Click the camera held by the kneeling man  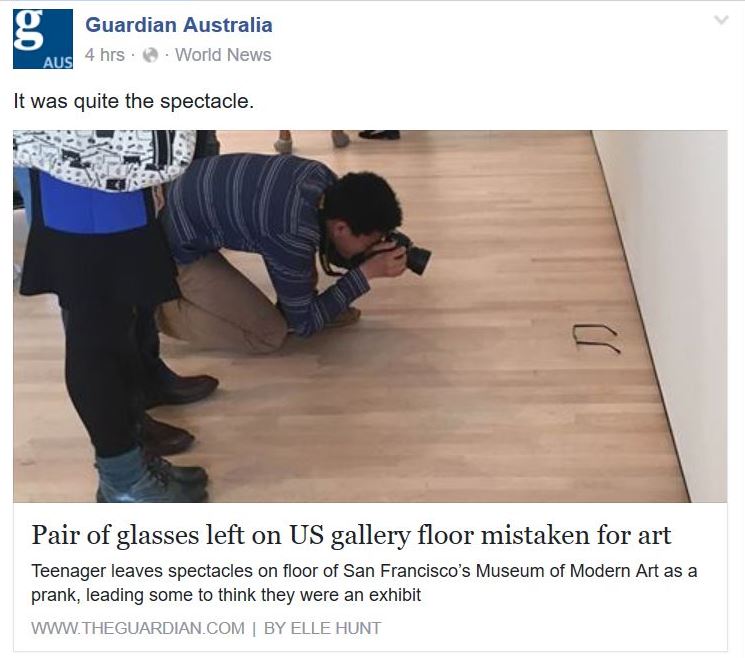click(409, 253)
